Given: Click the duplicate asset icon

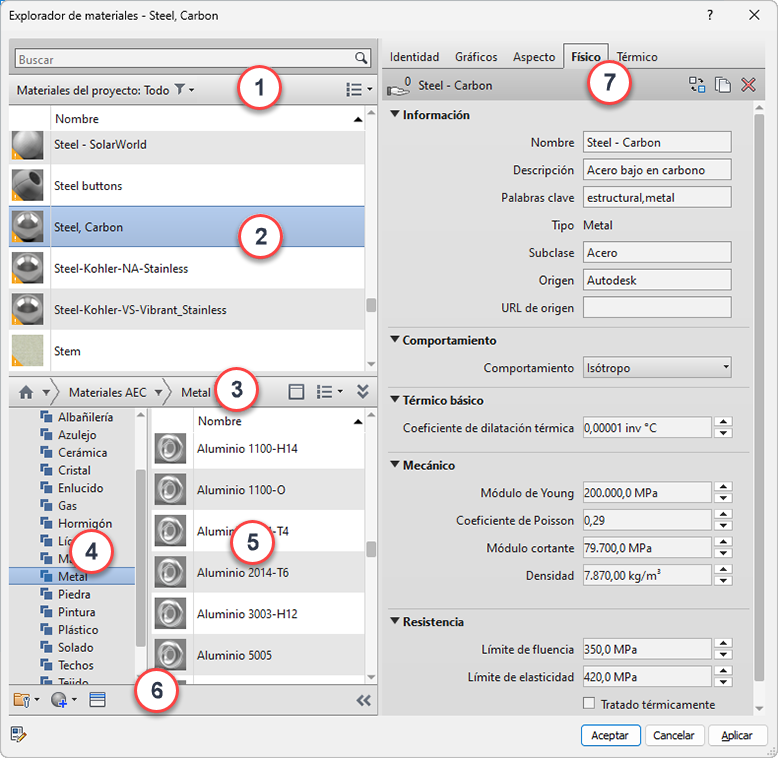Looking at the screenshot, I should click(x=723, y=85).
